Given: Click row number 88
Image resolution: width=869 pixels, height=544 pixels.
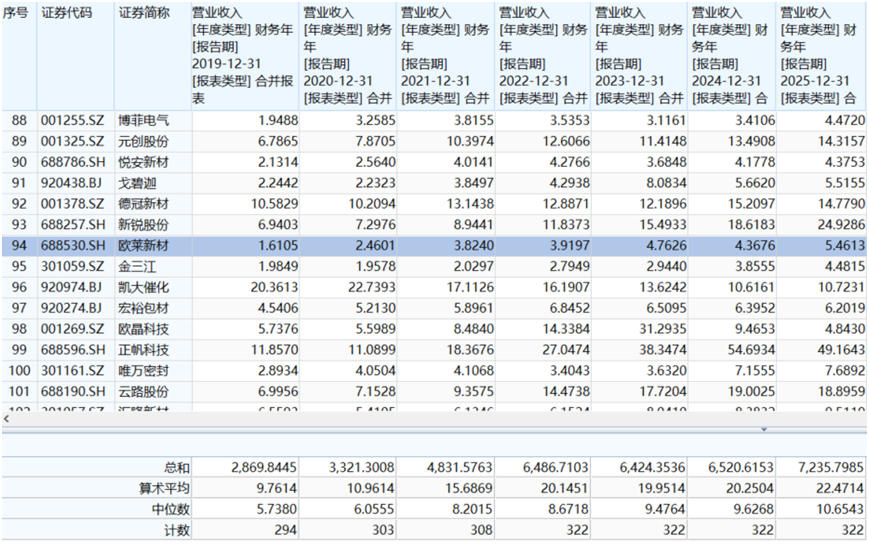Looking at the screenshot, I should pyautogui.click(x=19, y=120).
